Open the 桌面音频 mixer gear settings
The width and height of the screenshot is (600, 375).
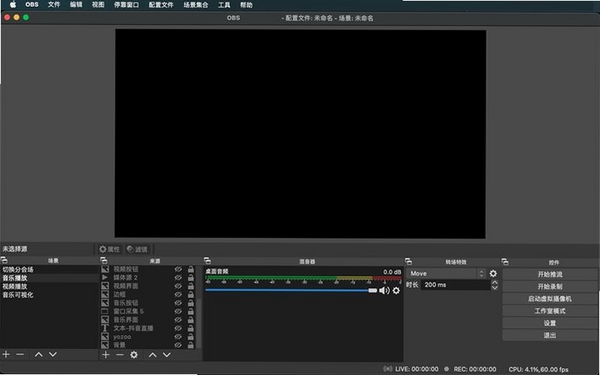396,290
